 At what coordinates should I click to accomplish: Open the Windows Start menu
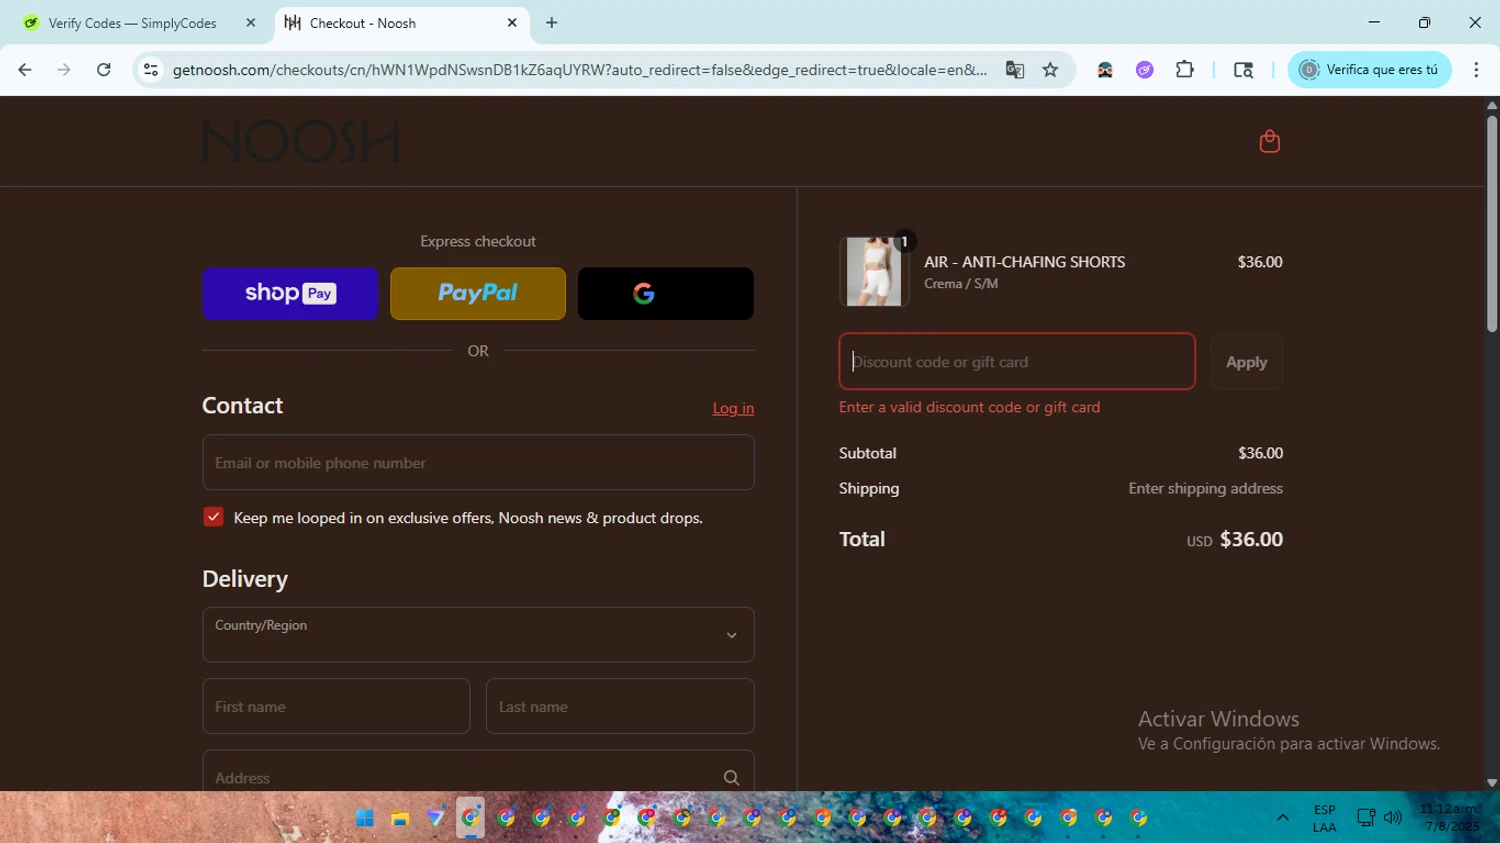[x=365, y=818]
